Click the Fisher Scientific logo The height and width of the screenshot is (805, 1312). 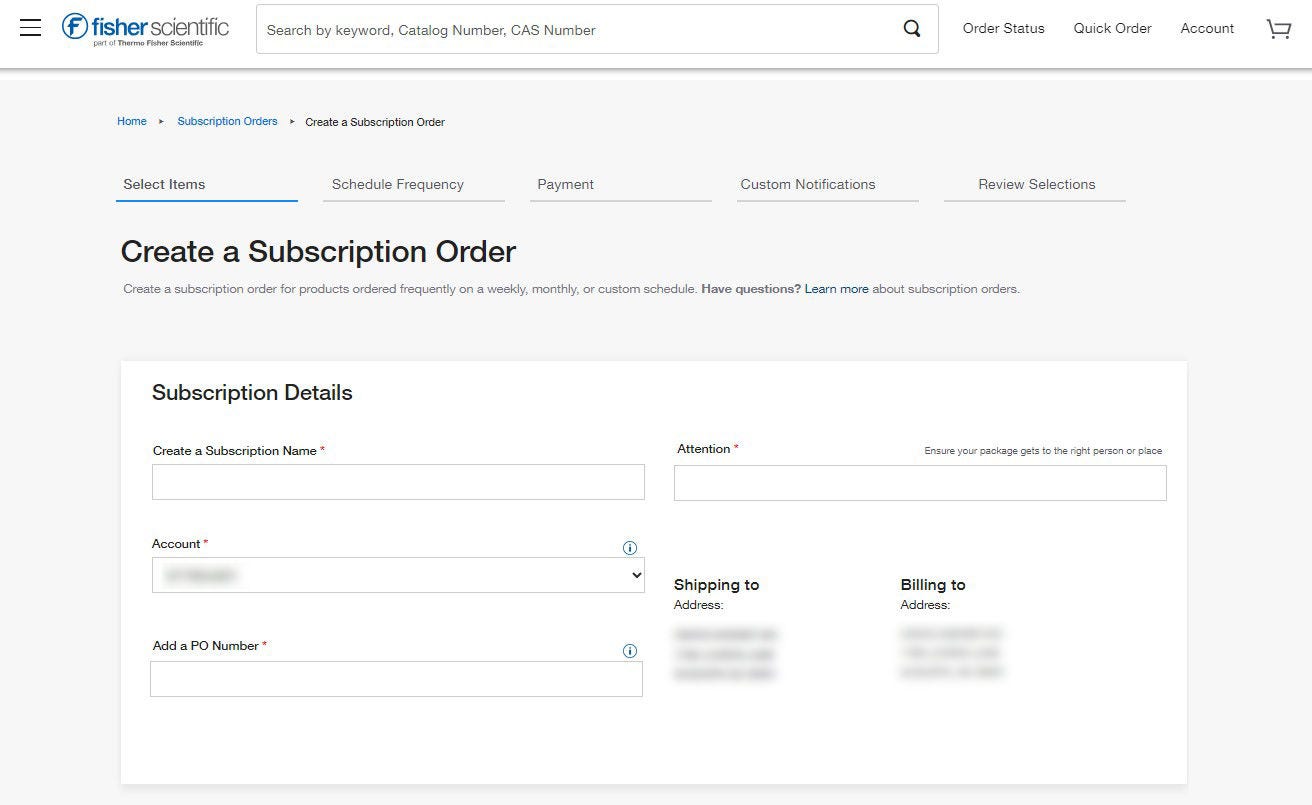[x=147, y=27]
